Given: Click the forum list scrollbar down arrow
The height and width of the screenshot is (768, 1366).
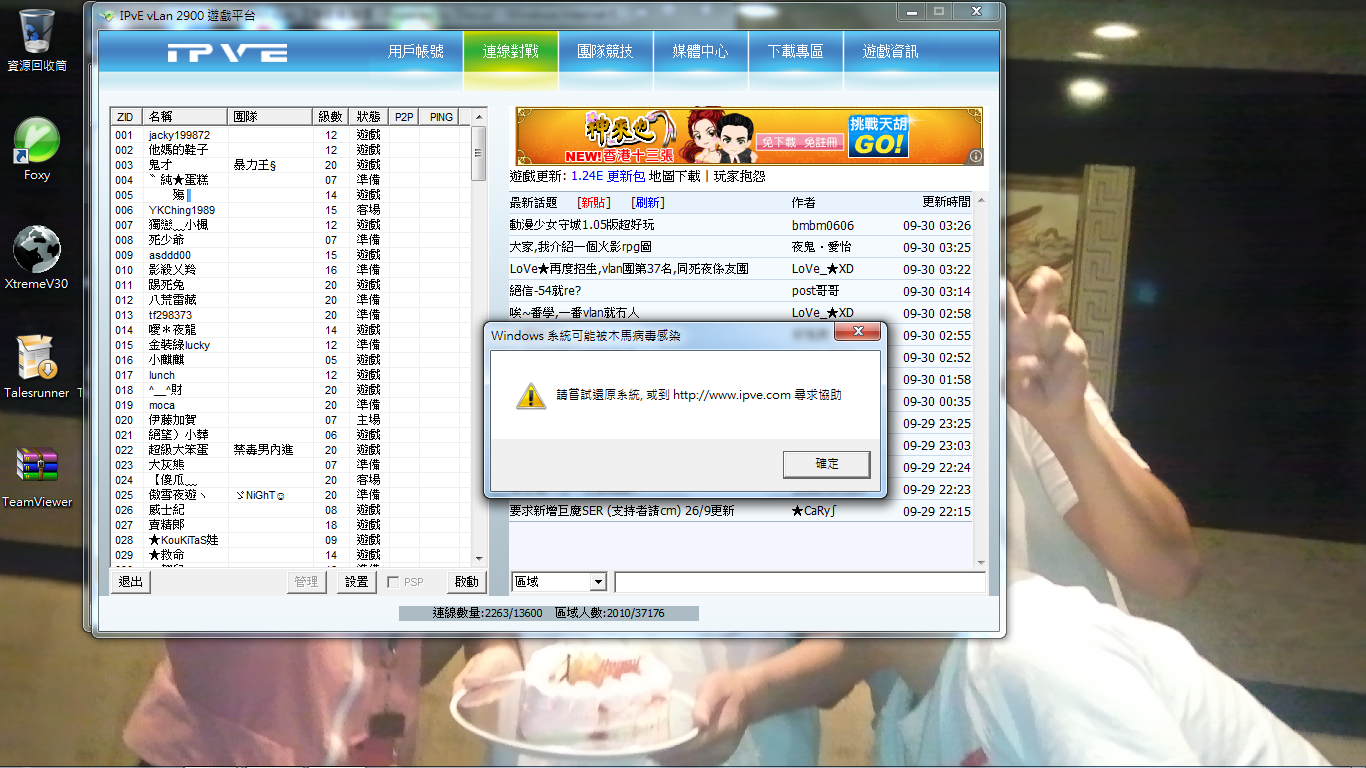Looking at the screenshot, I should pos(980,563).
